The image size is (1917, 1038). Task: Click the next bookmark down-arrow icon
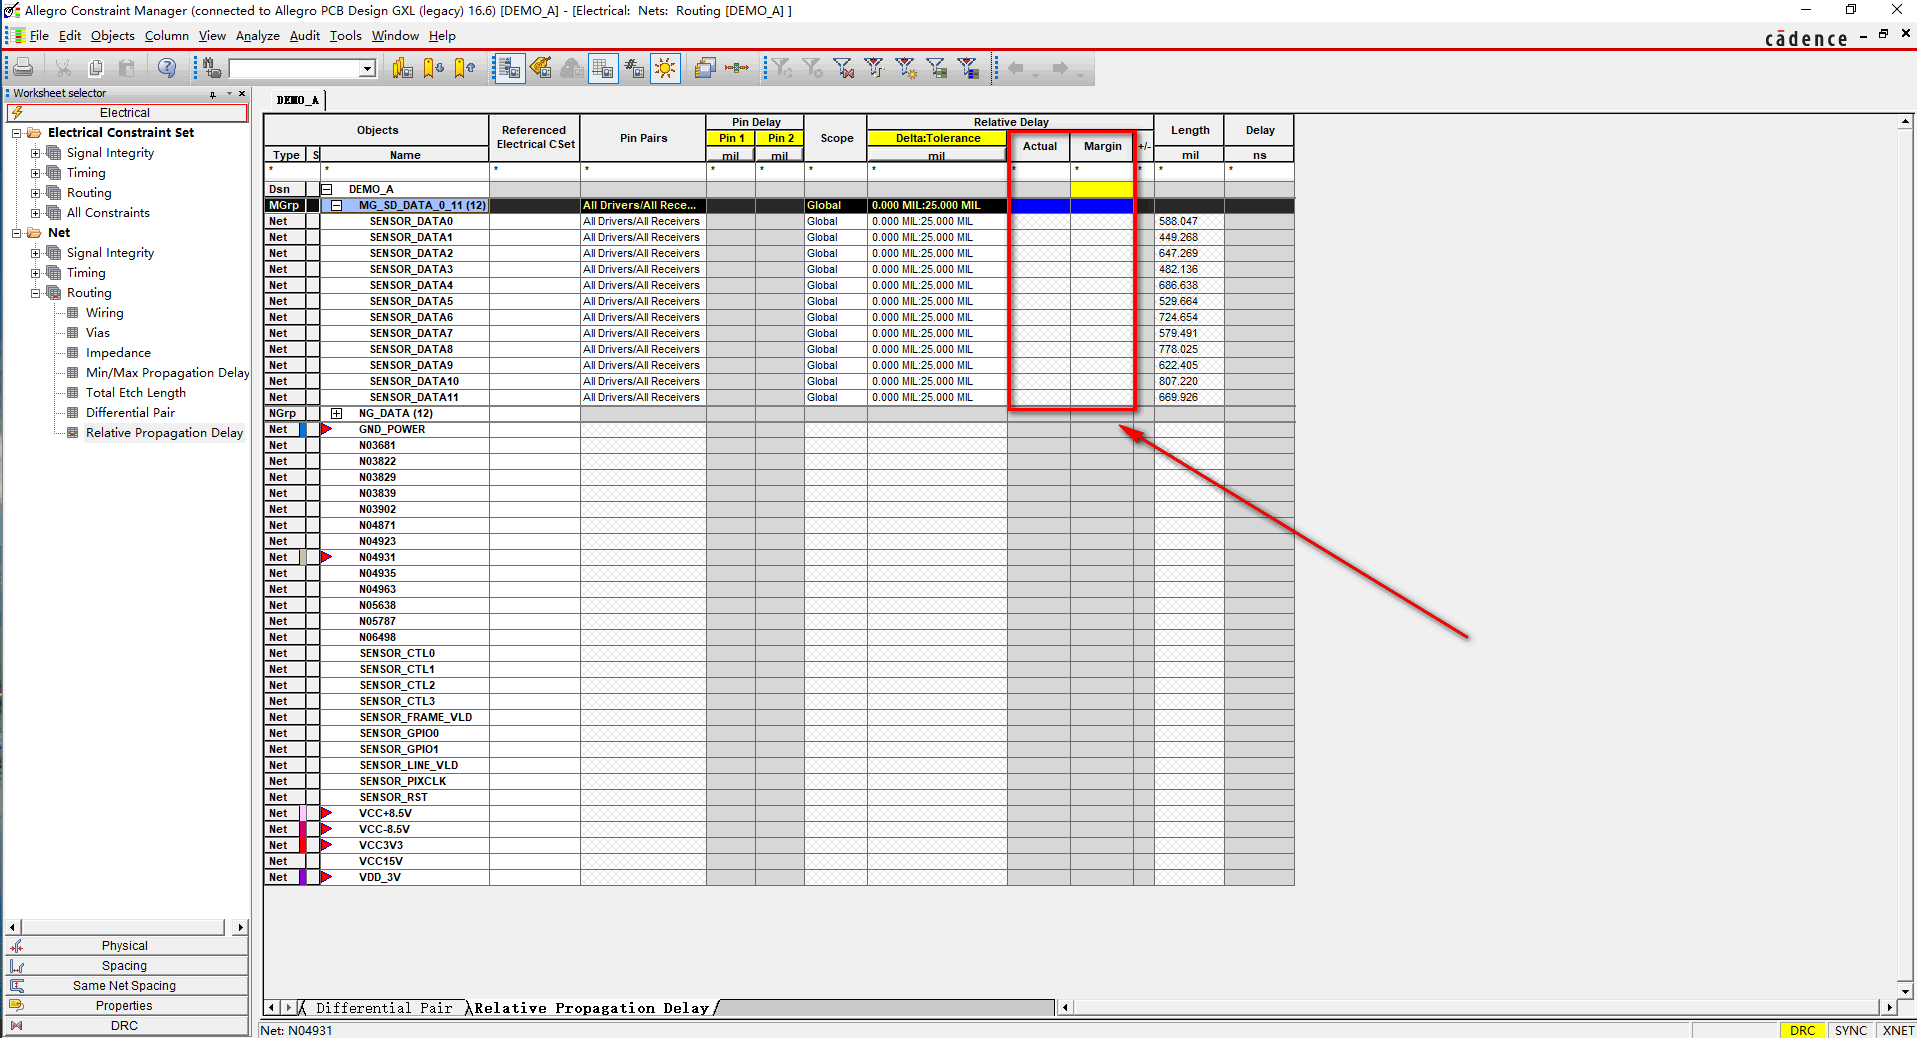tap(434, 68)
